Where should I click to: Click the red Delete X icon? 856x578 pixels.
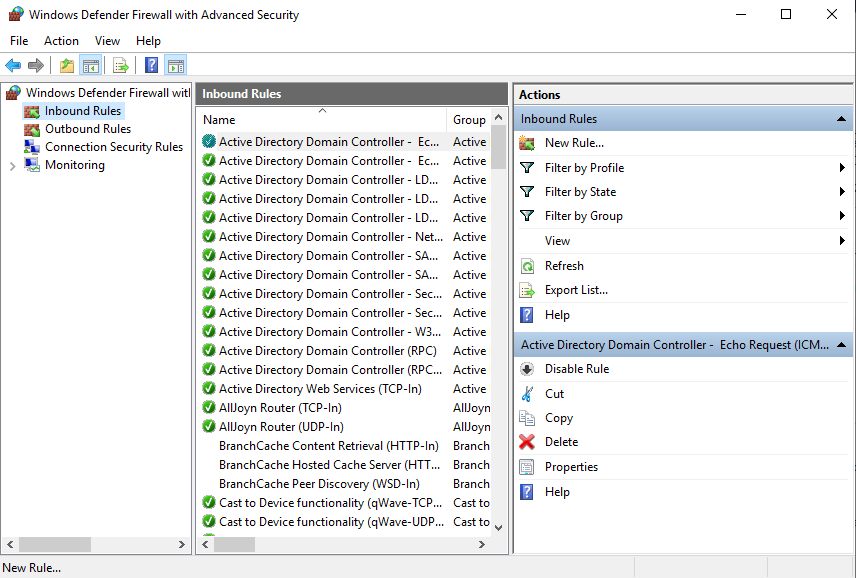(527, 442)
